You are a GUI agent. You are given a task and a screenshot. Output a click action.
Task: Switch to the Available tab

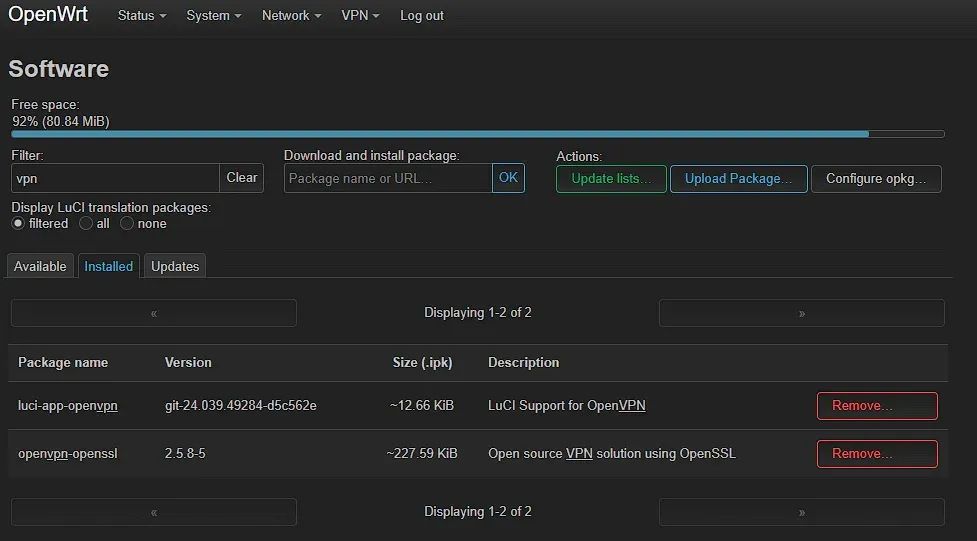point(41,266)
